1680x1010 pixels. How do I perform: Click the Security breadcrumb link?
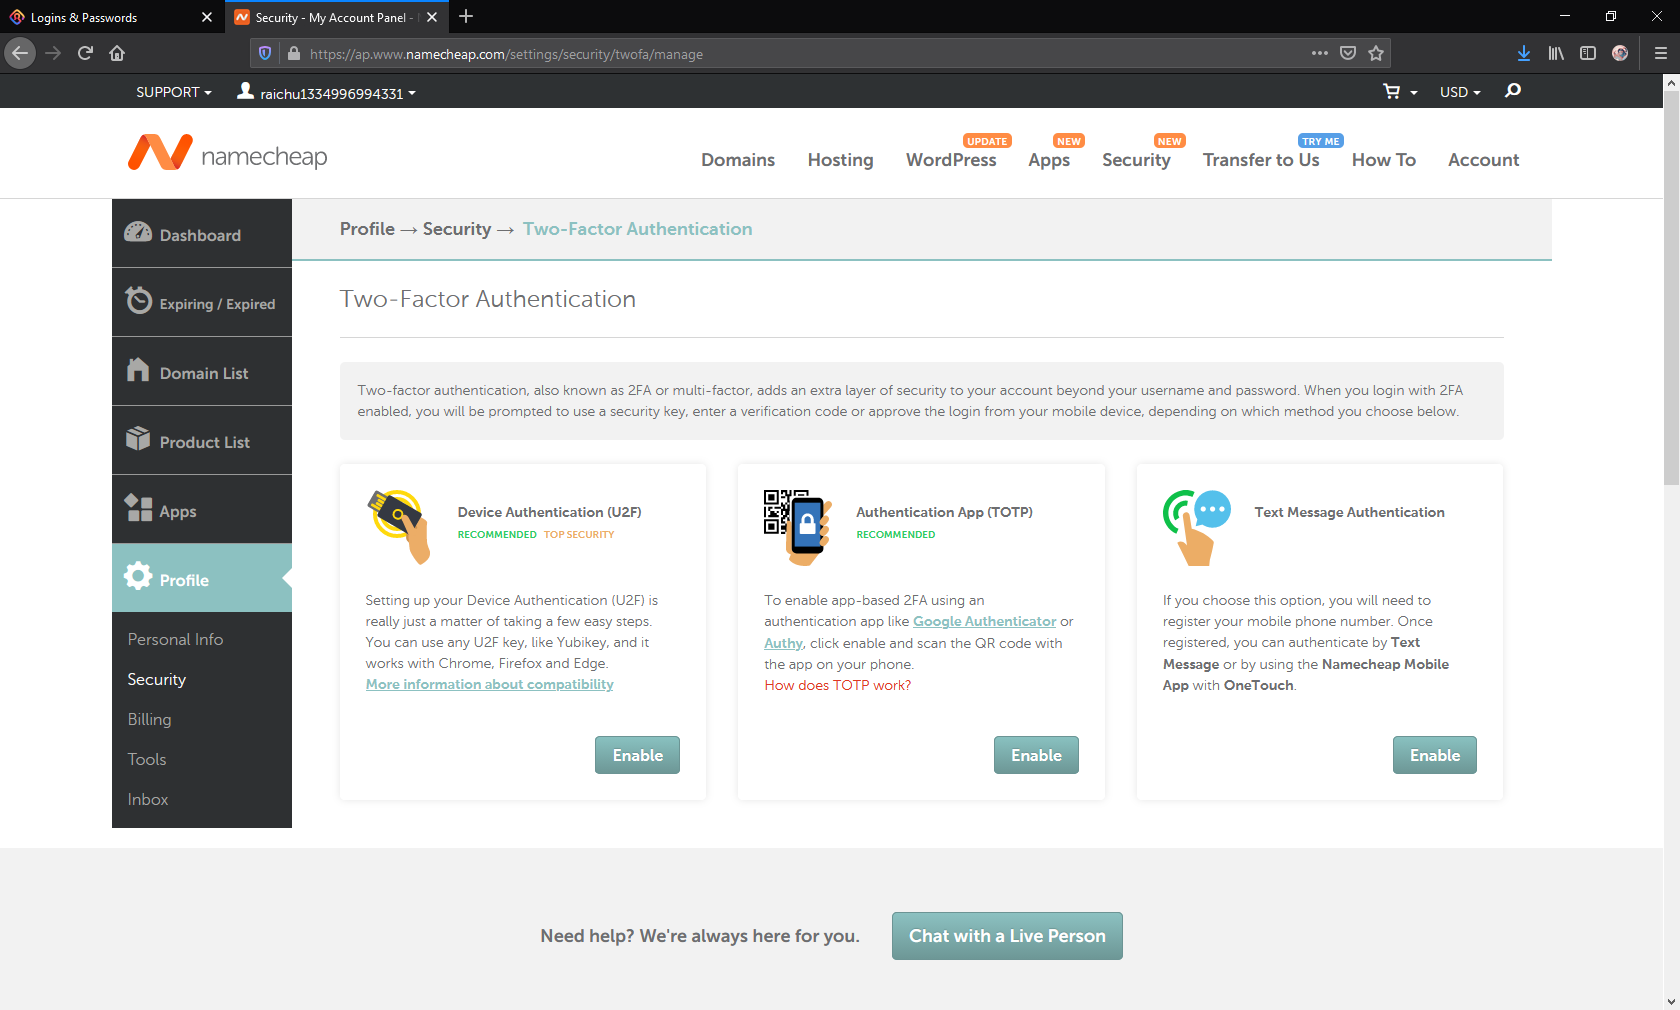click(x=457, y=229)
